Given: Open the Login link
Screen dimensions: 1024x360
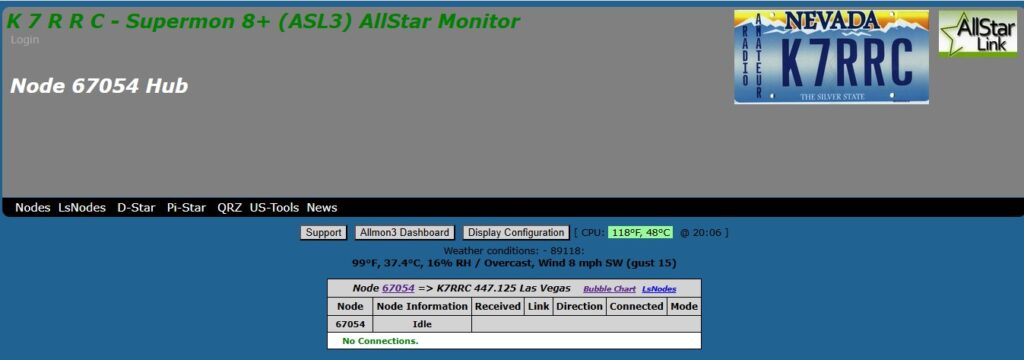Looking at the screenshot, I should click(25, 40).
